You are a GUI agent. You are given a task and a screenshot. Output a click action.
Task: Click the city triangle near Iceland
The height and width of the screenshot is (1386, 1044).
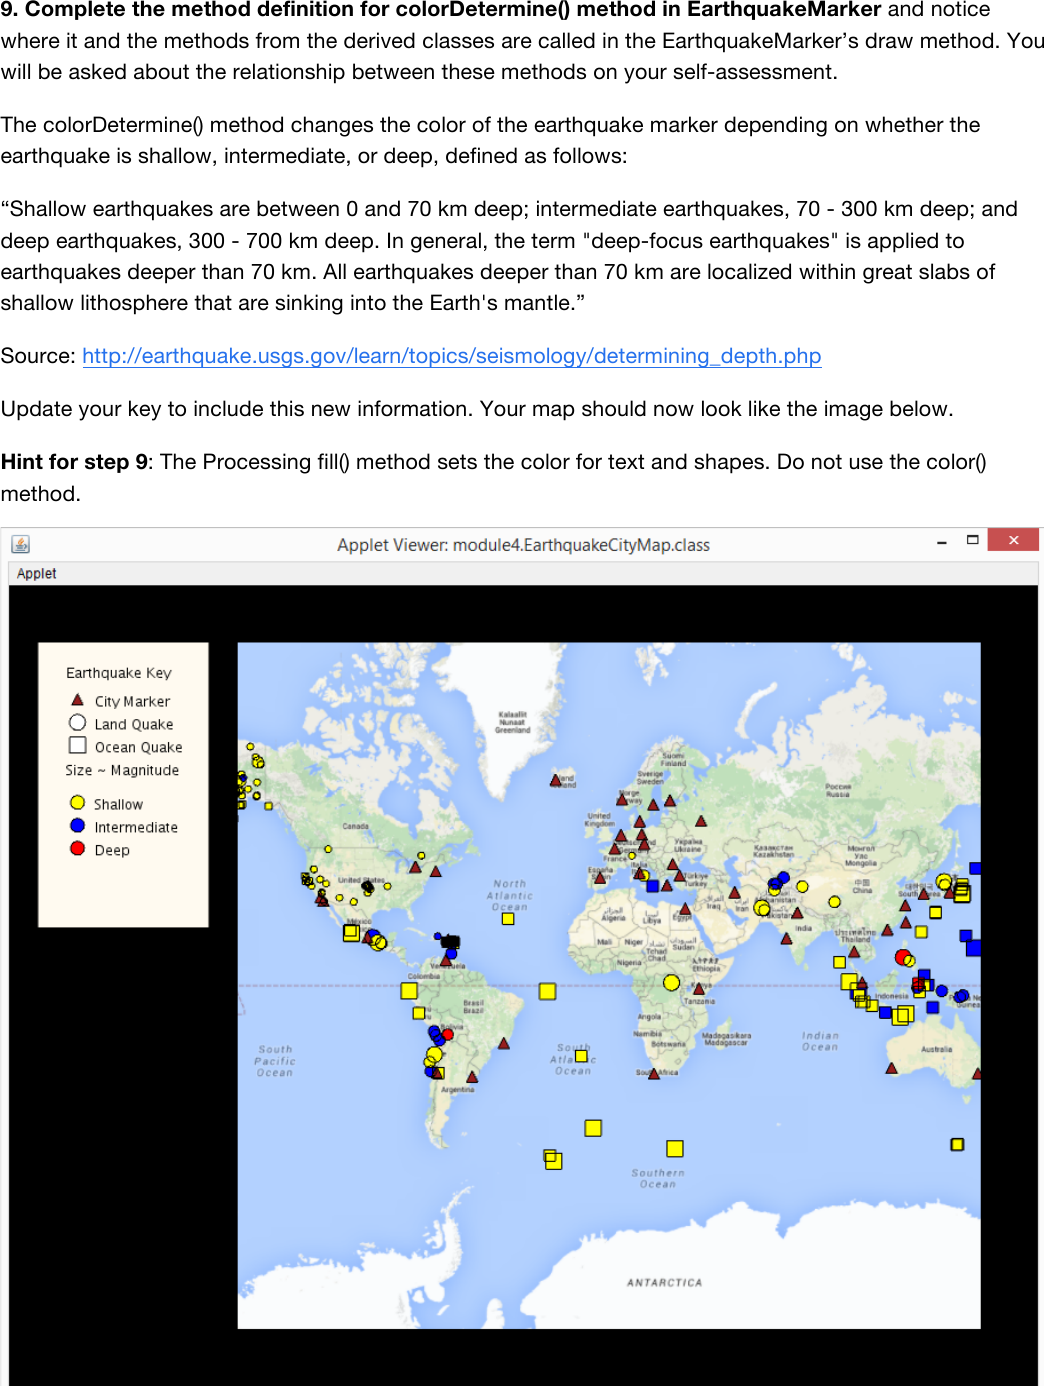556,780
